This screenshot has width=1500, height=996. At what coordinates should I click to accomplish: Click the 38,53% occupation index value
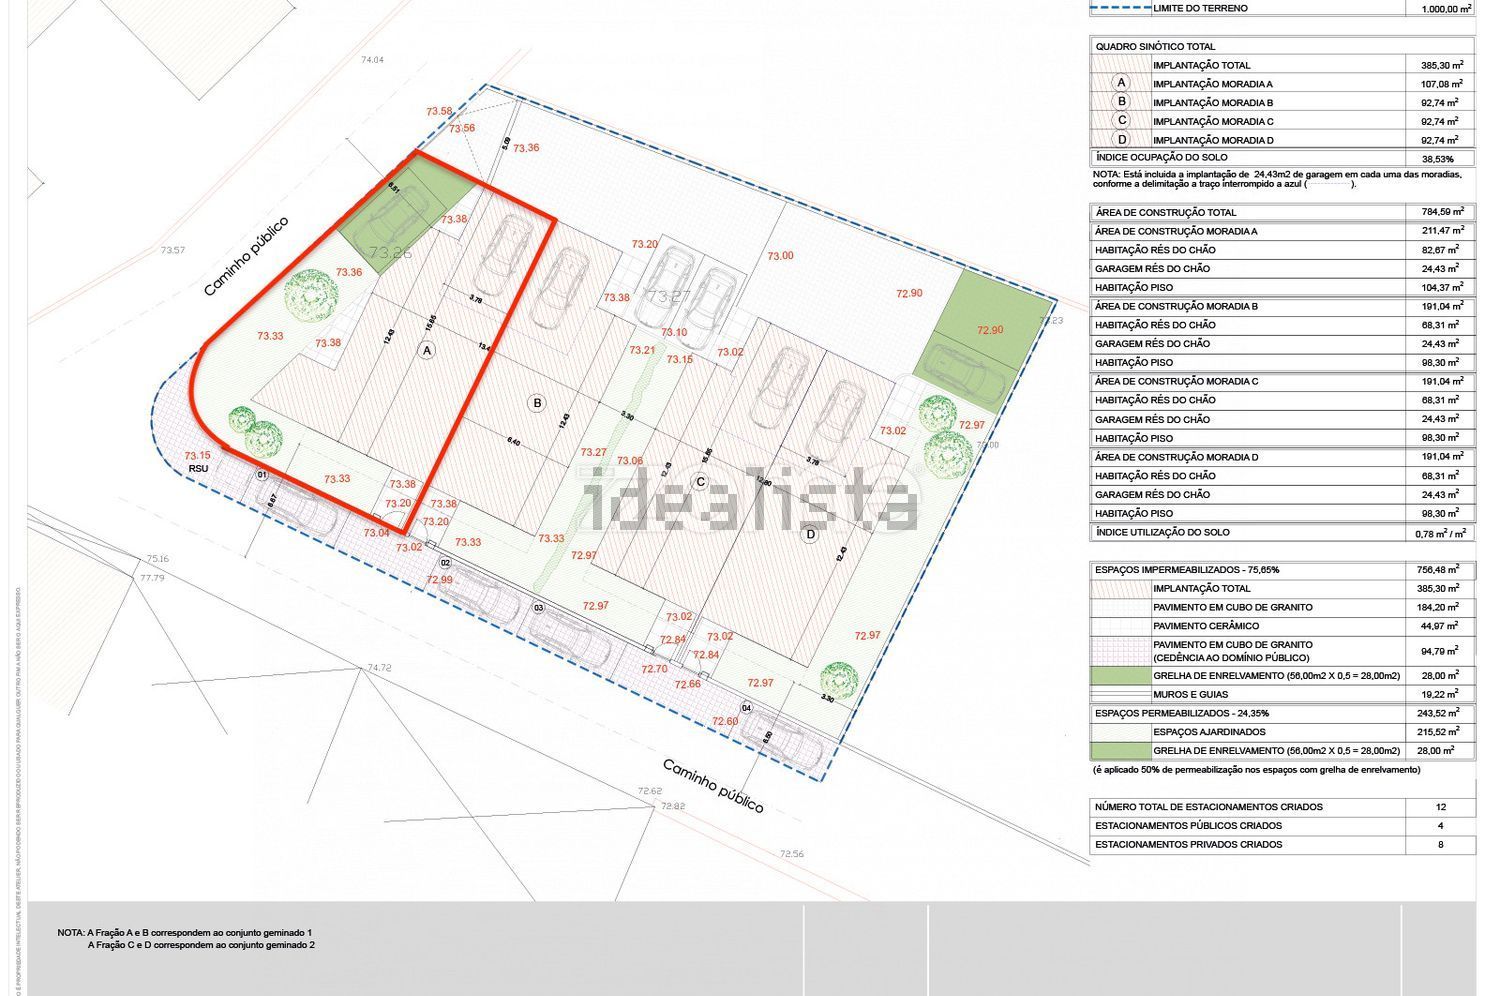tap(1437, 159)
